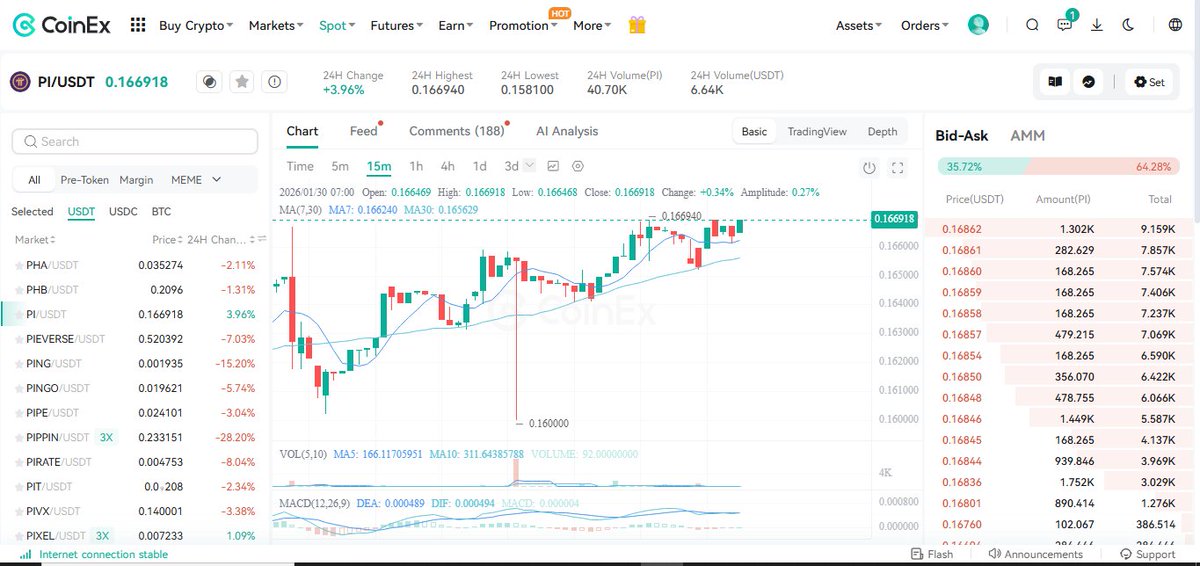Click the chart indicator icon
Viewport: 1200px width, 566px height.
[553, 166]
